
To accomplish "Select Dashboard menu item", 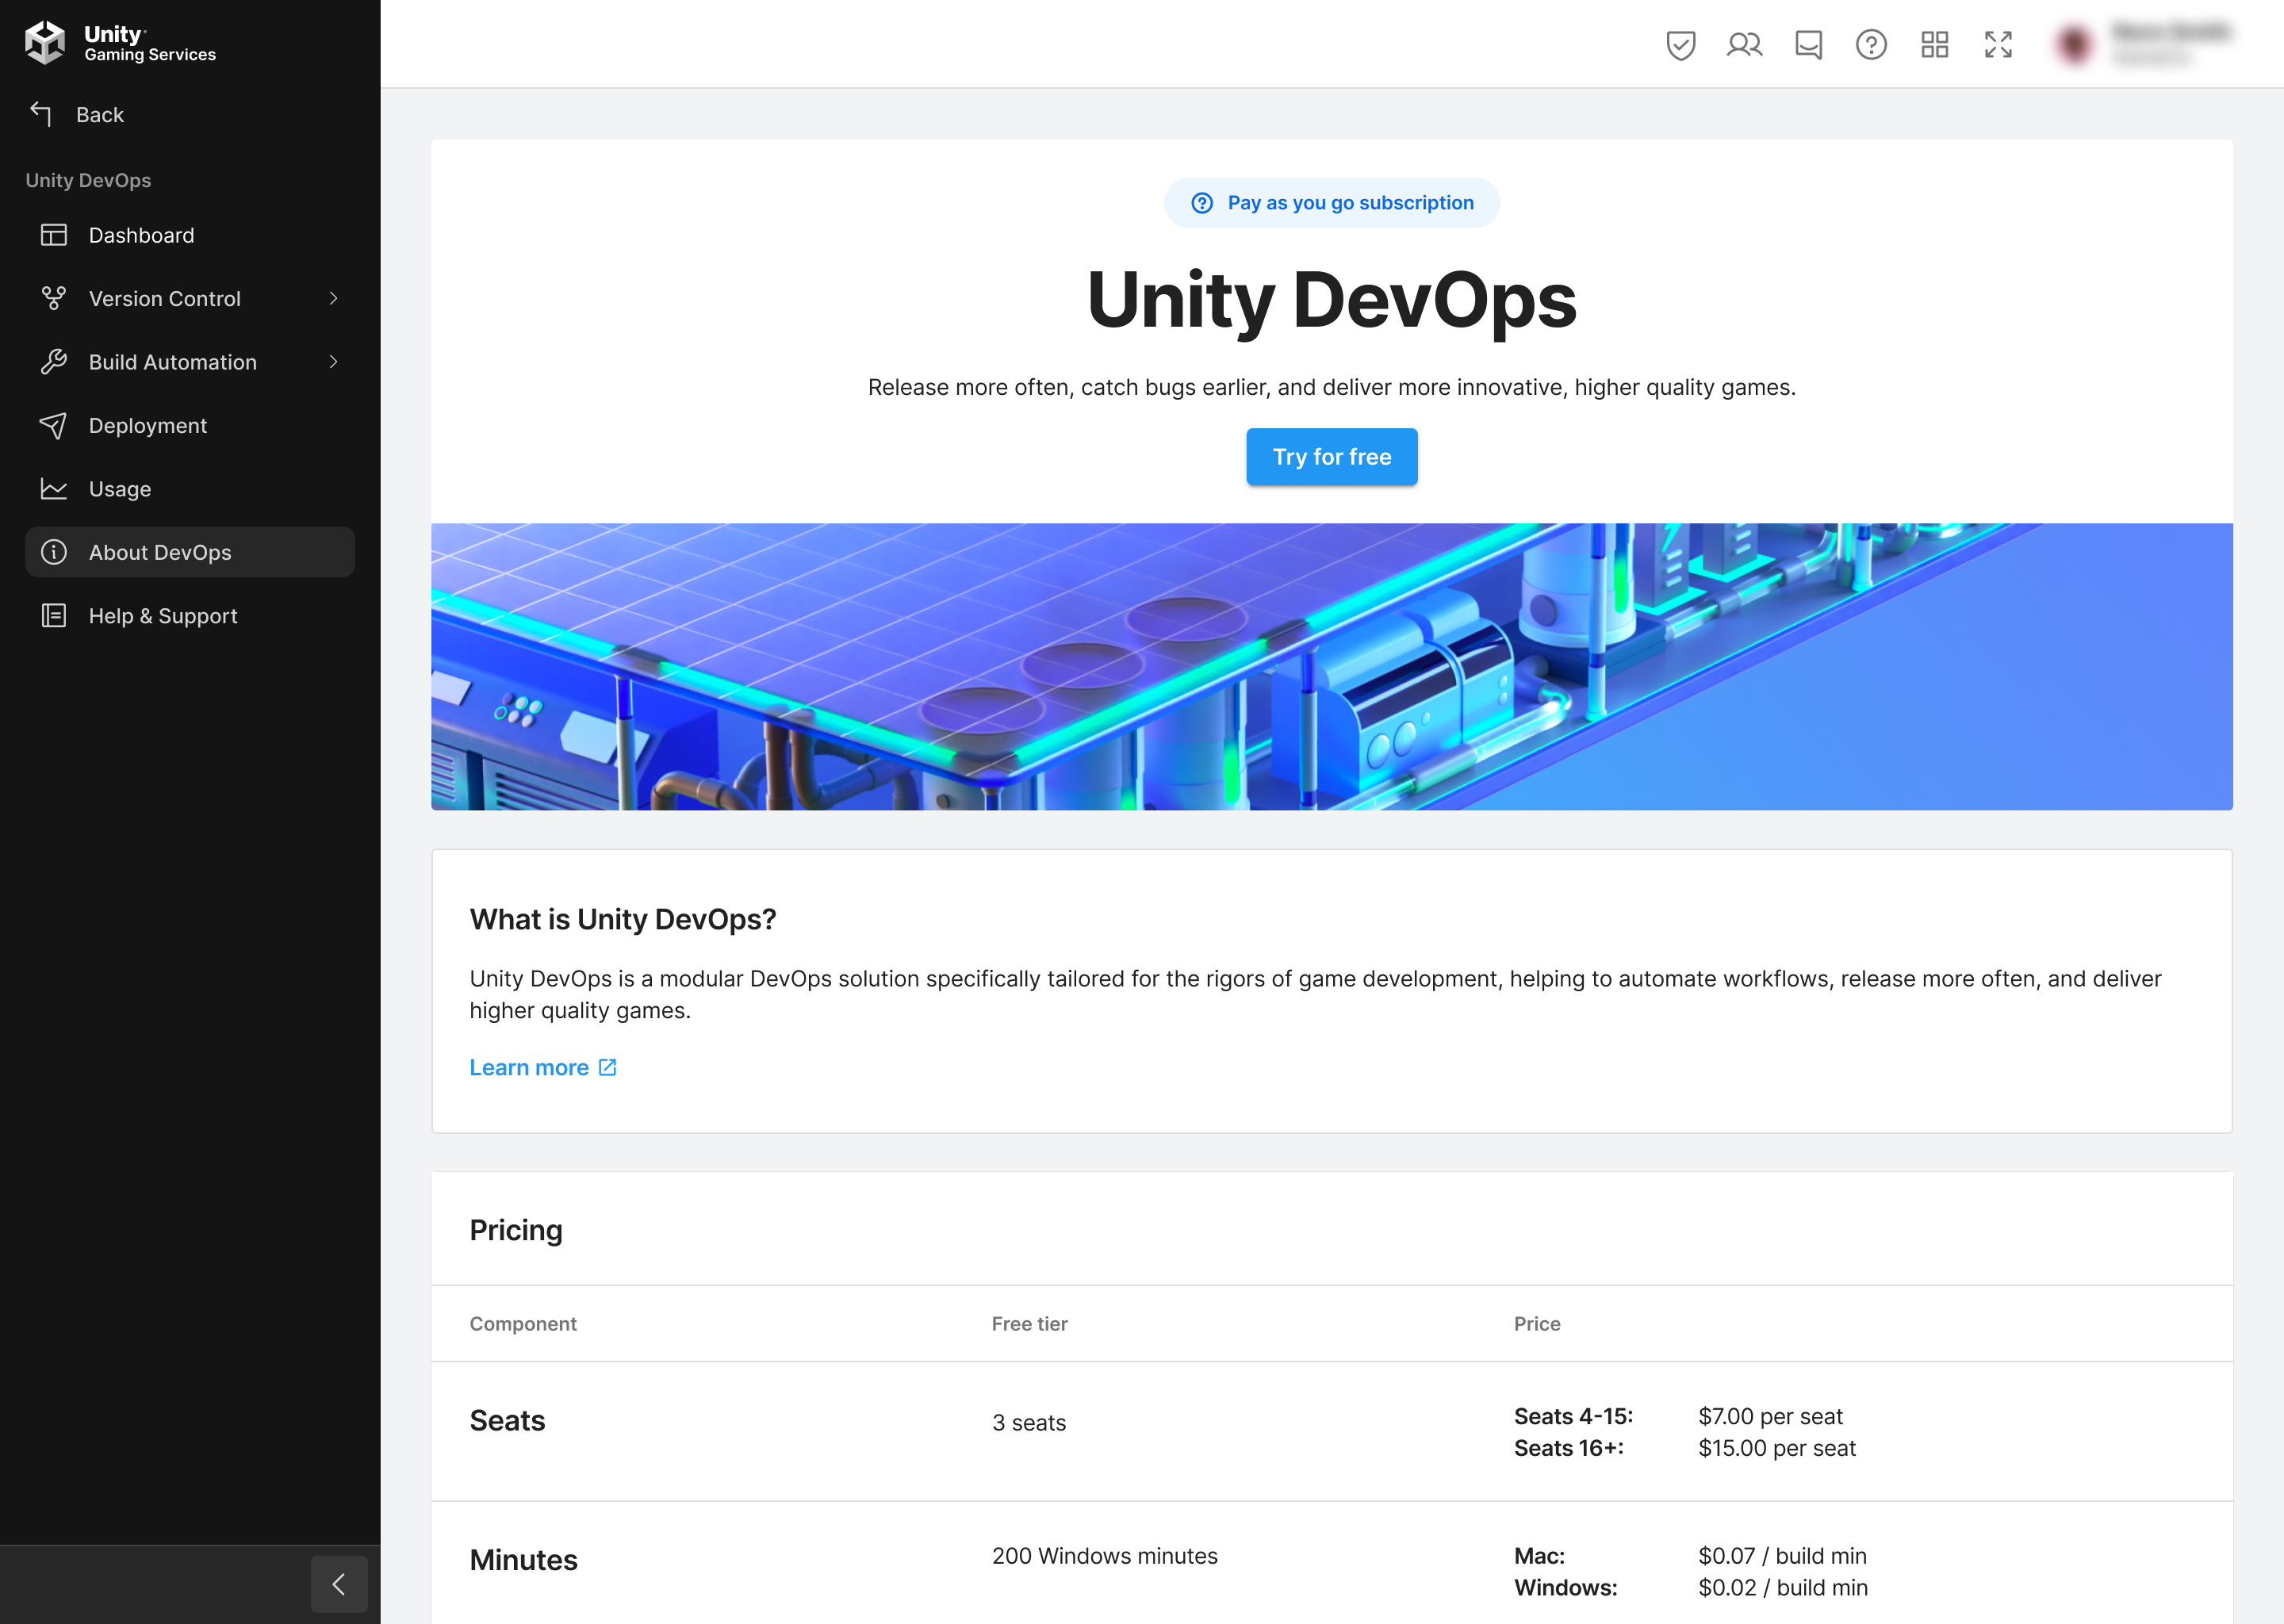I will tap(142, 234).
